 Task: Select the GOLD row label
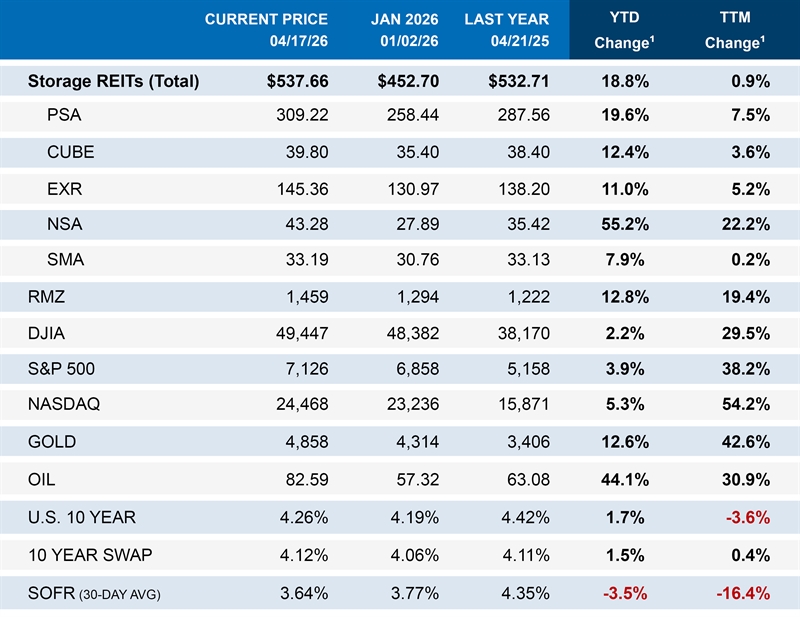click(x=52, y=441)
